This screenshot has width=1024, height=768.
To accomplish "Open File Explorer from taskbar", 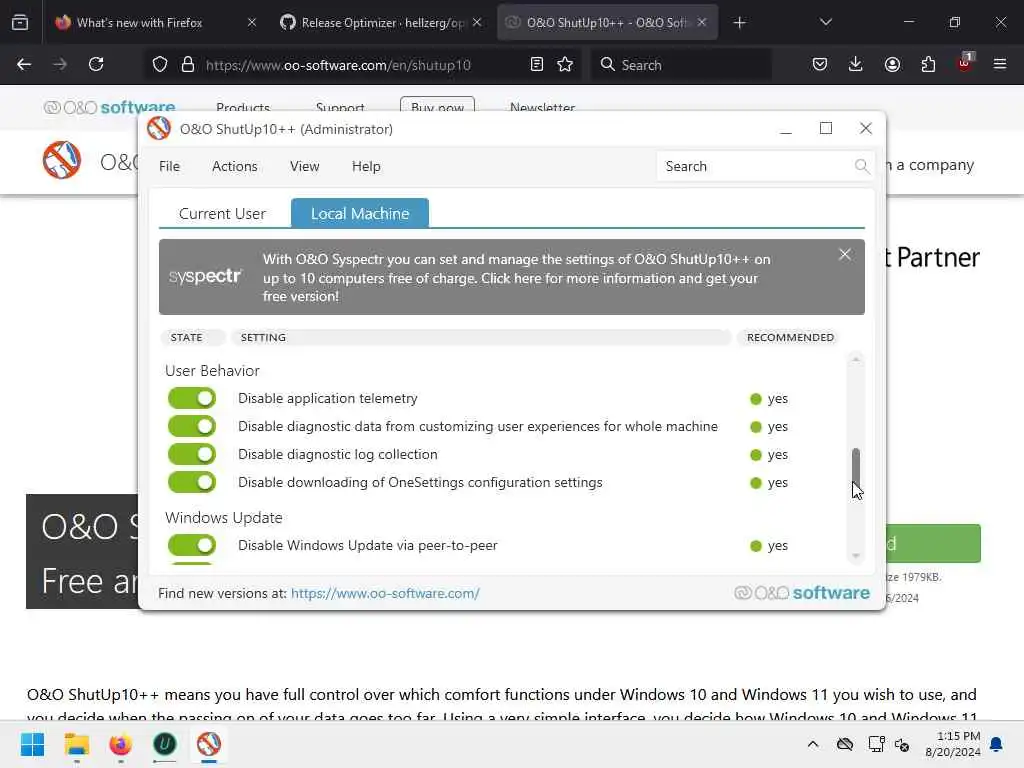I will [76, 744].
